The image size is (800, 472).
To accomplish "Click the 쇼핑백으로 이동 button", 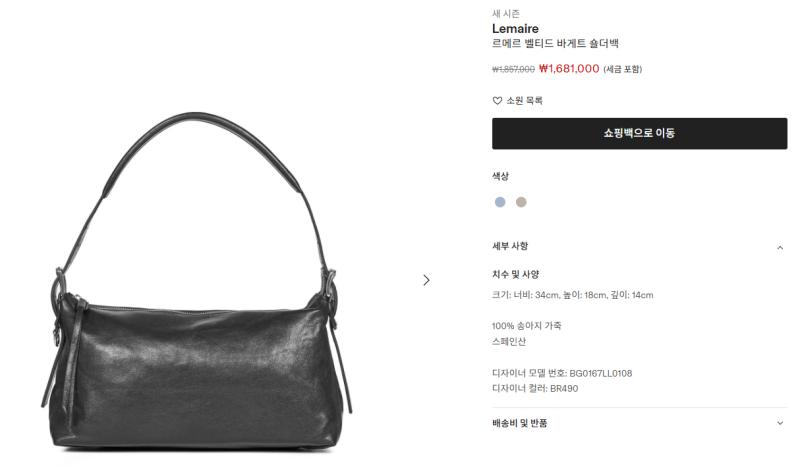I will (x=639, y=134).
